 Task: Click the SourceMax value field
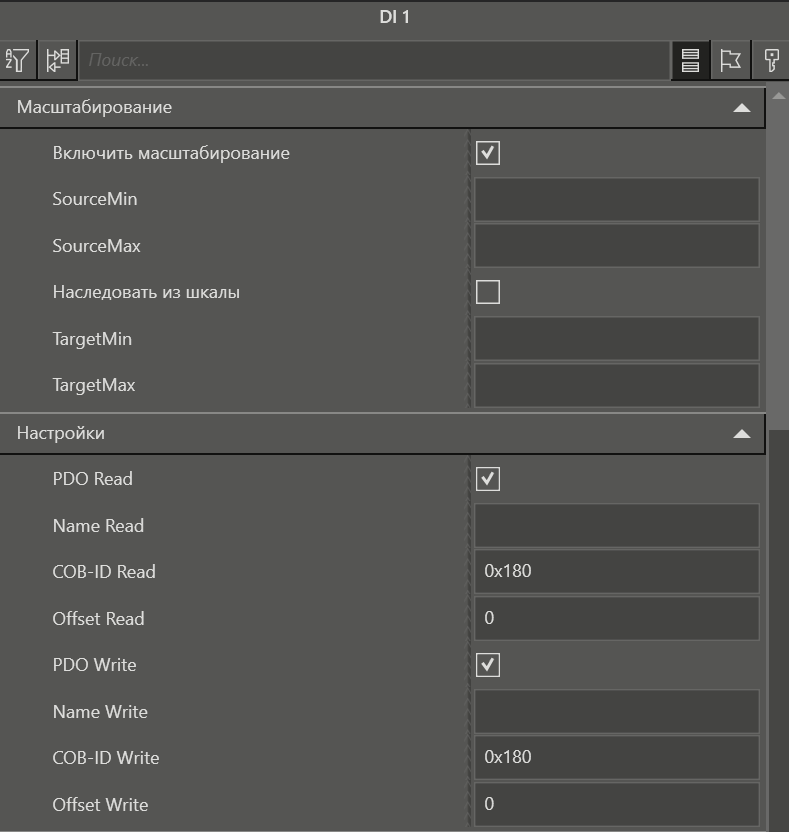pyautogui.click(x=617, y=246)
